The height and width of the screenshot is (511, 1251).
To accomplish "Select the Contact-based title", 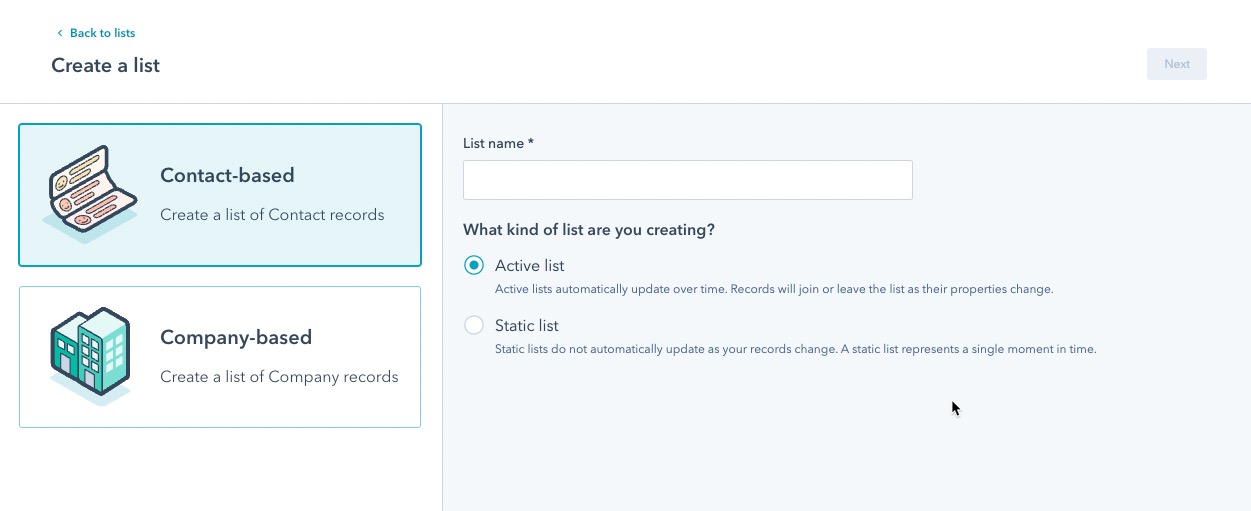I will pos(227,176).
